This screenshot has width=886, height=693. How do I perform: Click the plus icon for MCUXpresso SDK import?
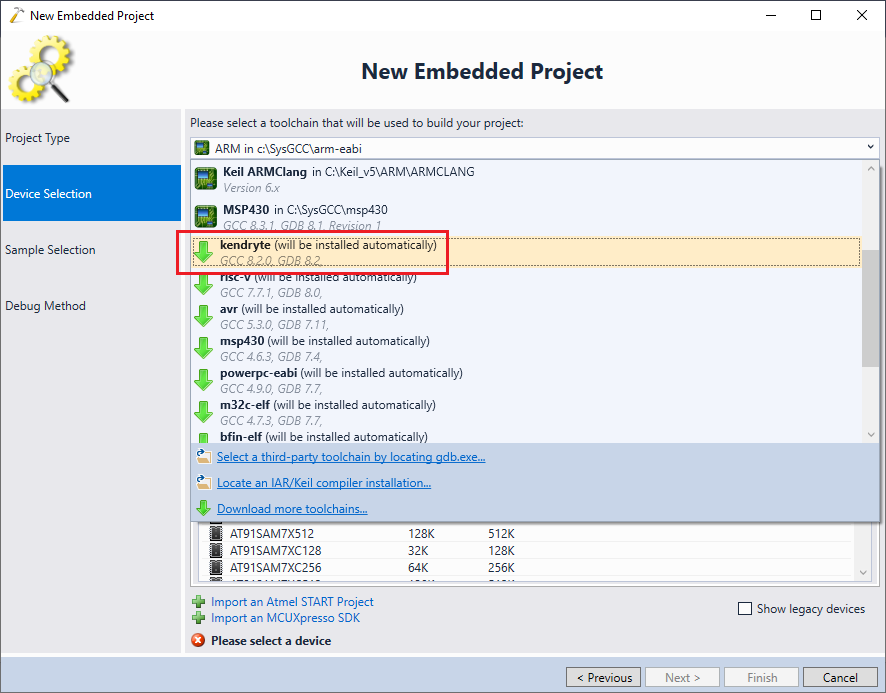click(199, 618)
